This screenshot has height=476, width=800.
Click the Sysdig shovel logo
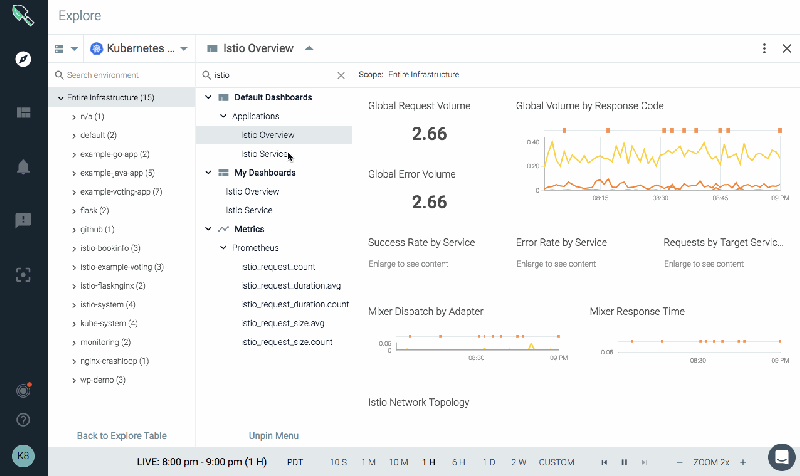click(x=23, y=15)
